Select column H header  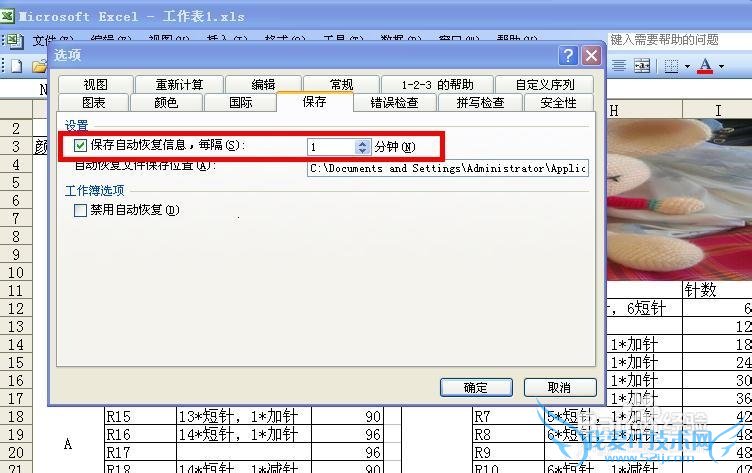[x=644, y=110]
